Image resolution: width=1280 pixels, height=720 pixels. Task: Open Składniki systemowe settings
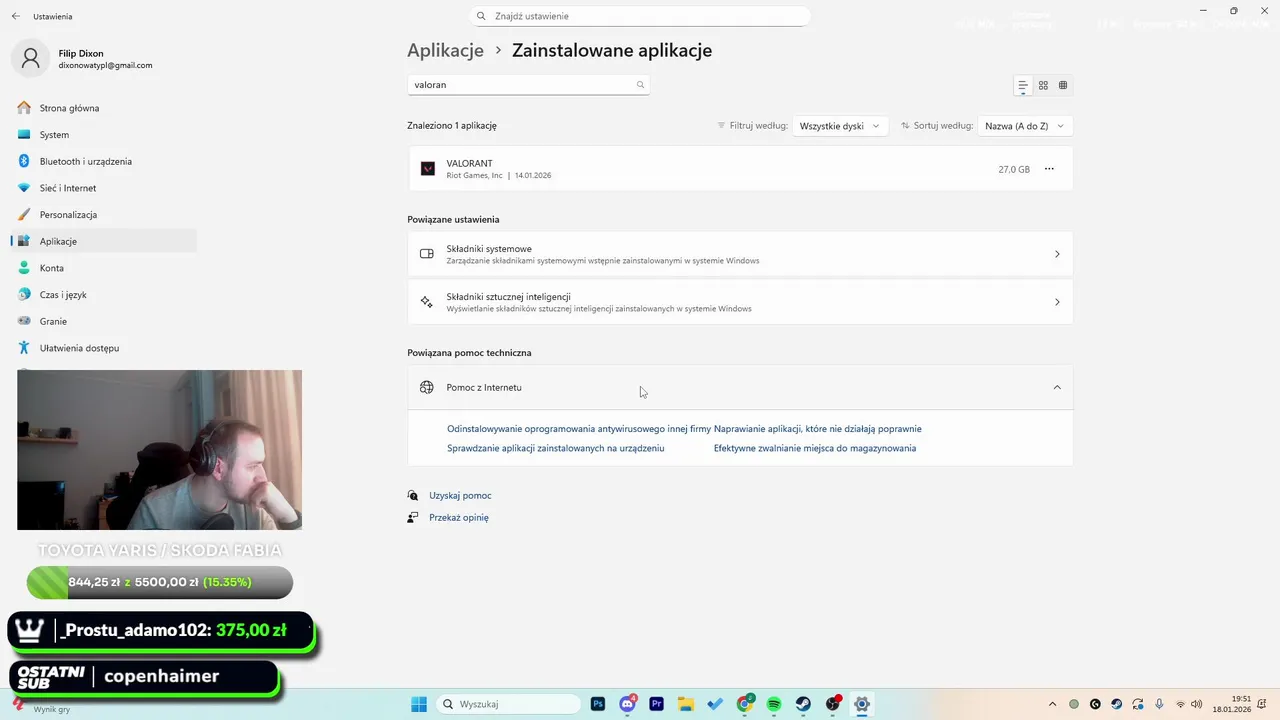[x=740, y=254]
